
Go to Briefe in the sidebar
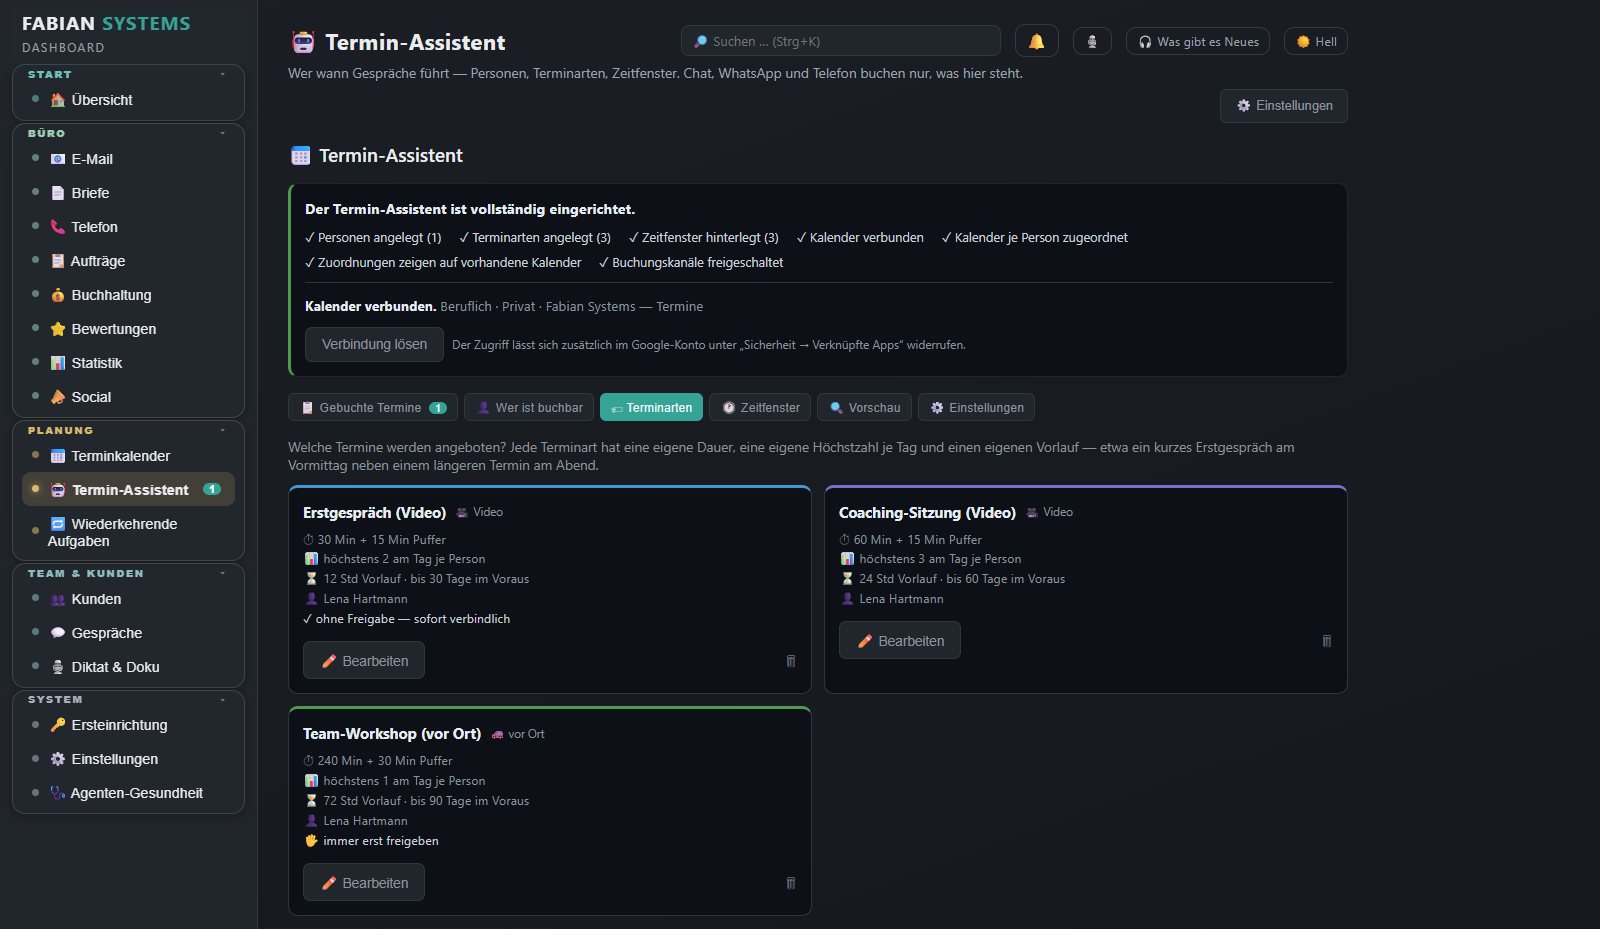[128, 193]
